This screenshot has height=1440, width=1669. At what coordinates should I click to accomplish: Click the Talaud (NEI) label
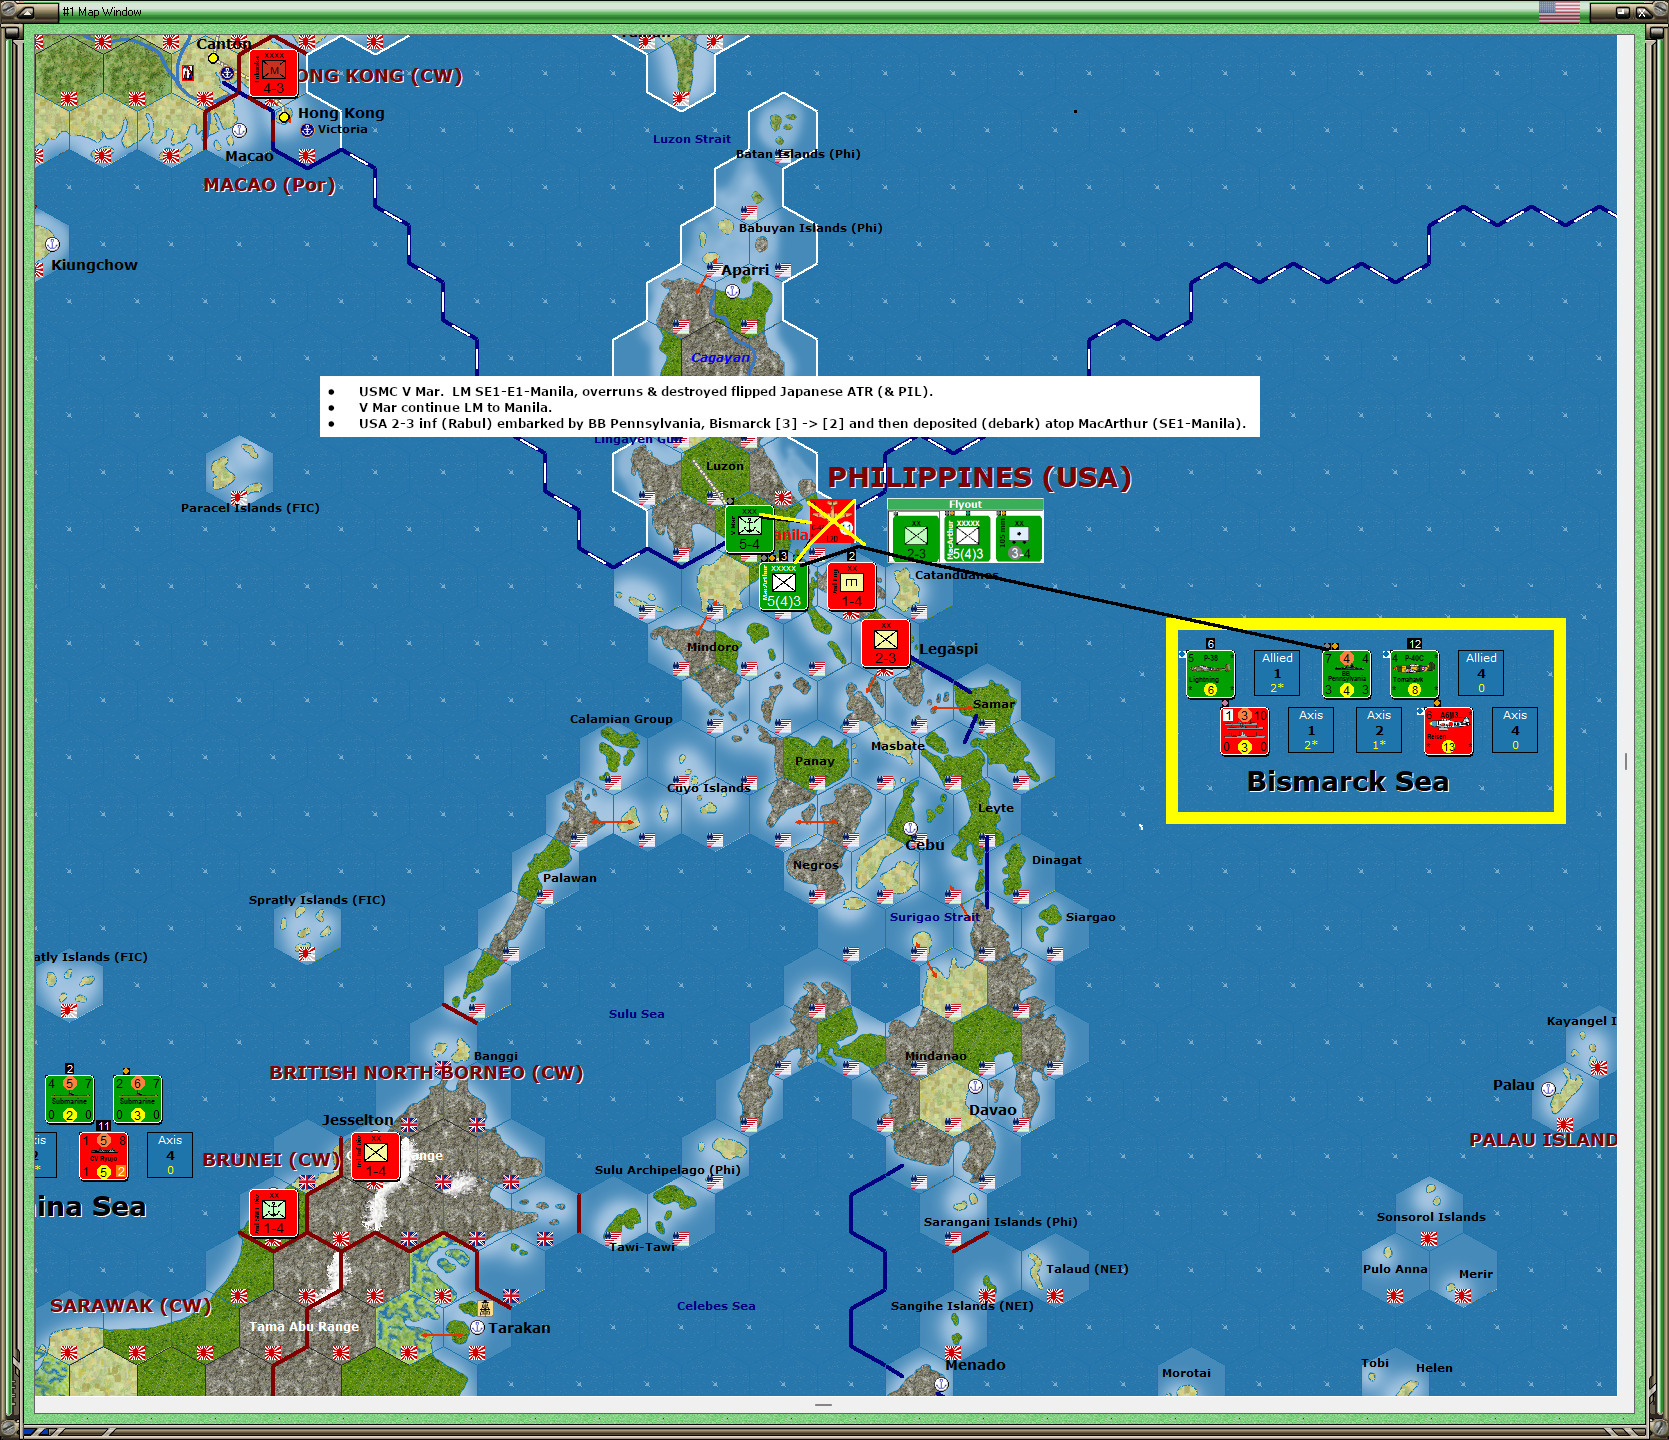click(x=1087, y=1269)
